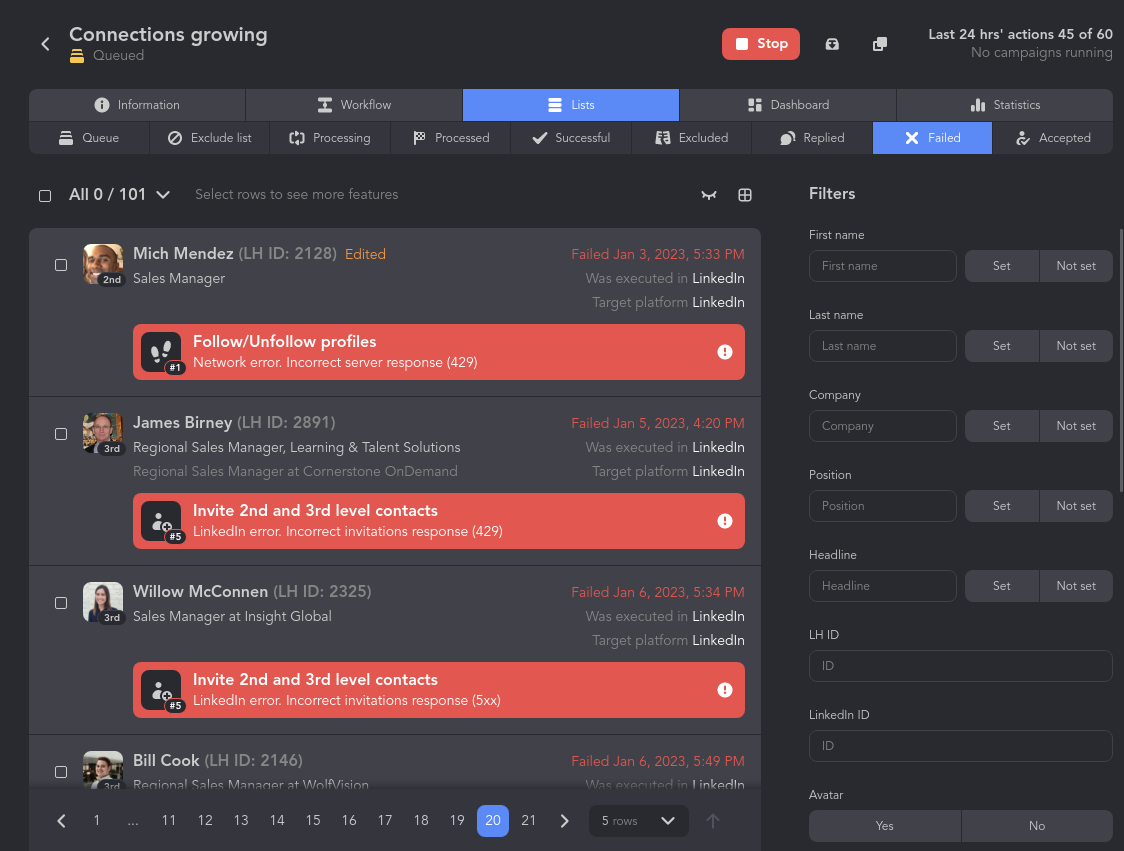Click warning icon on Willow McConnen's invite error
1124x851 pixels.
(725, 690)
